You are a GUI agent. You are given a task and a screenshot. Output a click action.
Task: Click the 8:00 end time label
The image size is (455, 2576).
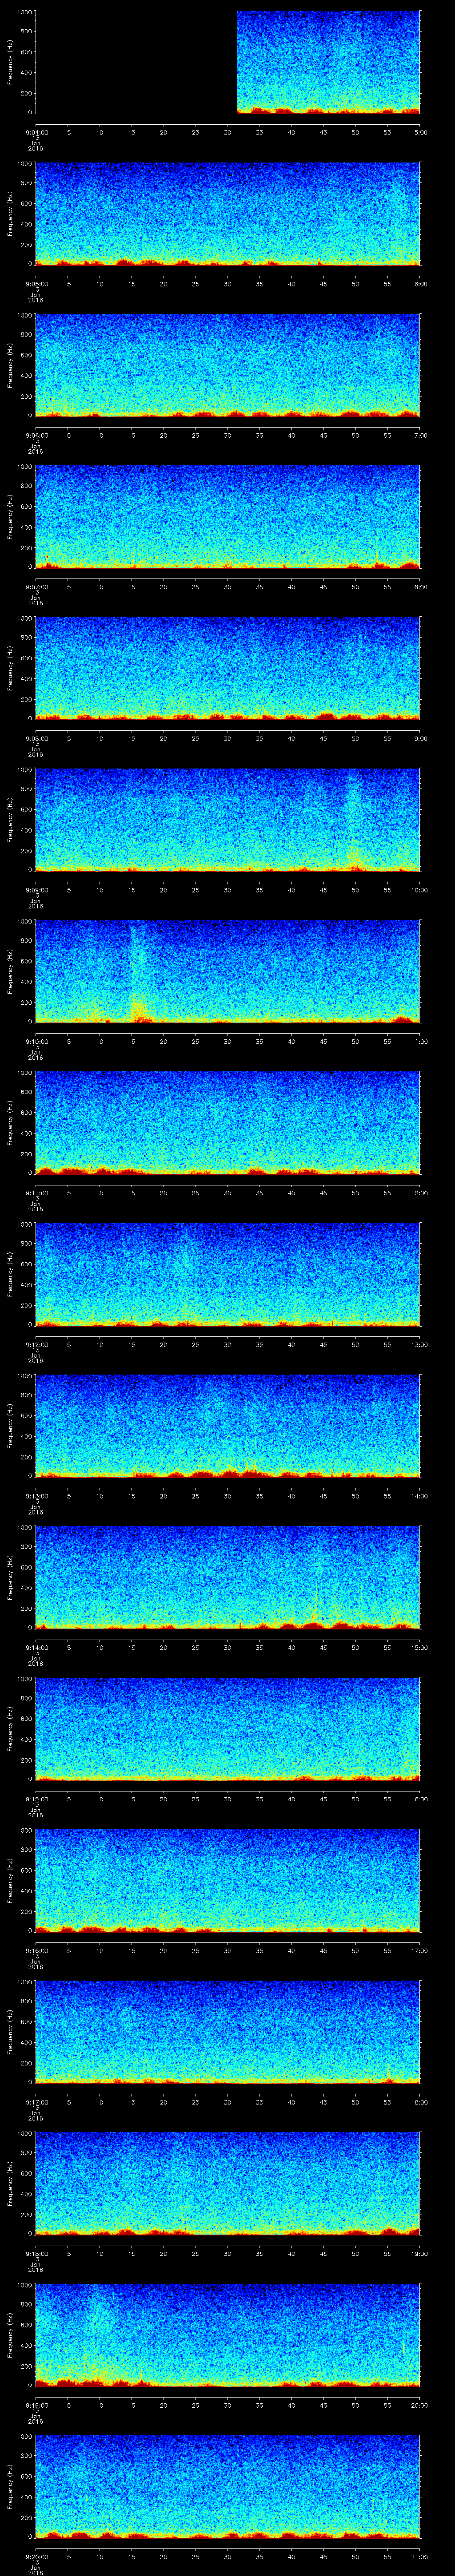(x=420, y=587)
